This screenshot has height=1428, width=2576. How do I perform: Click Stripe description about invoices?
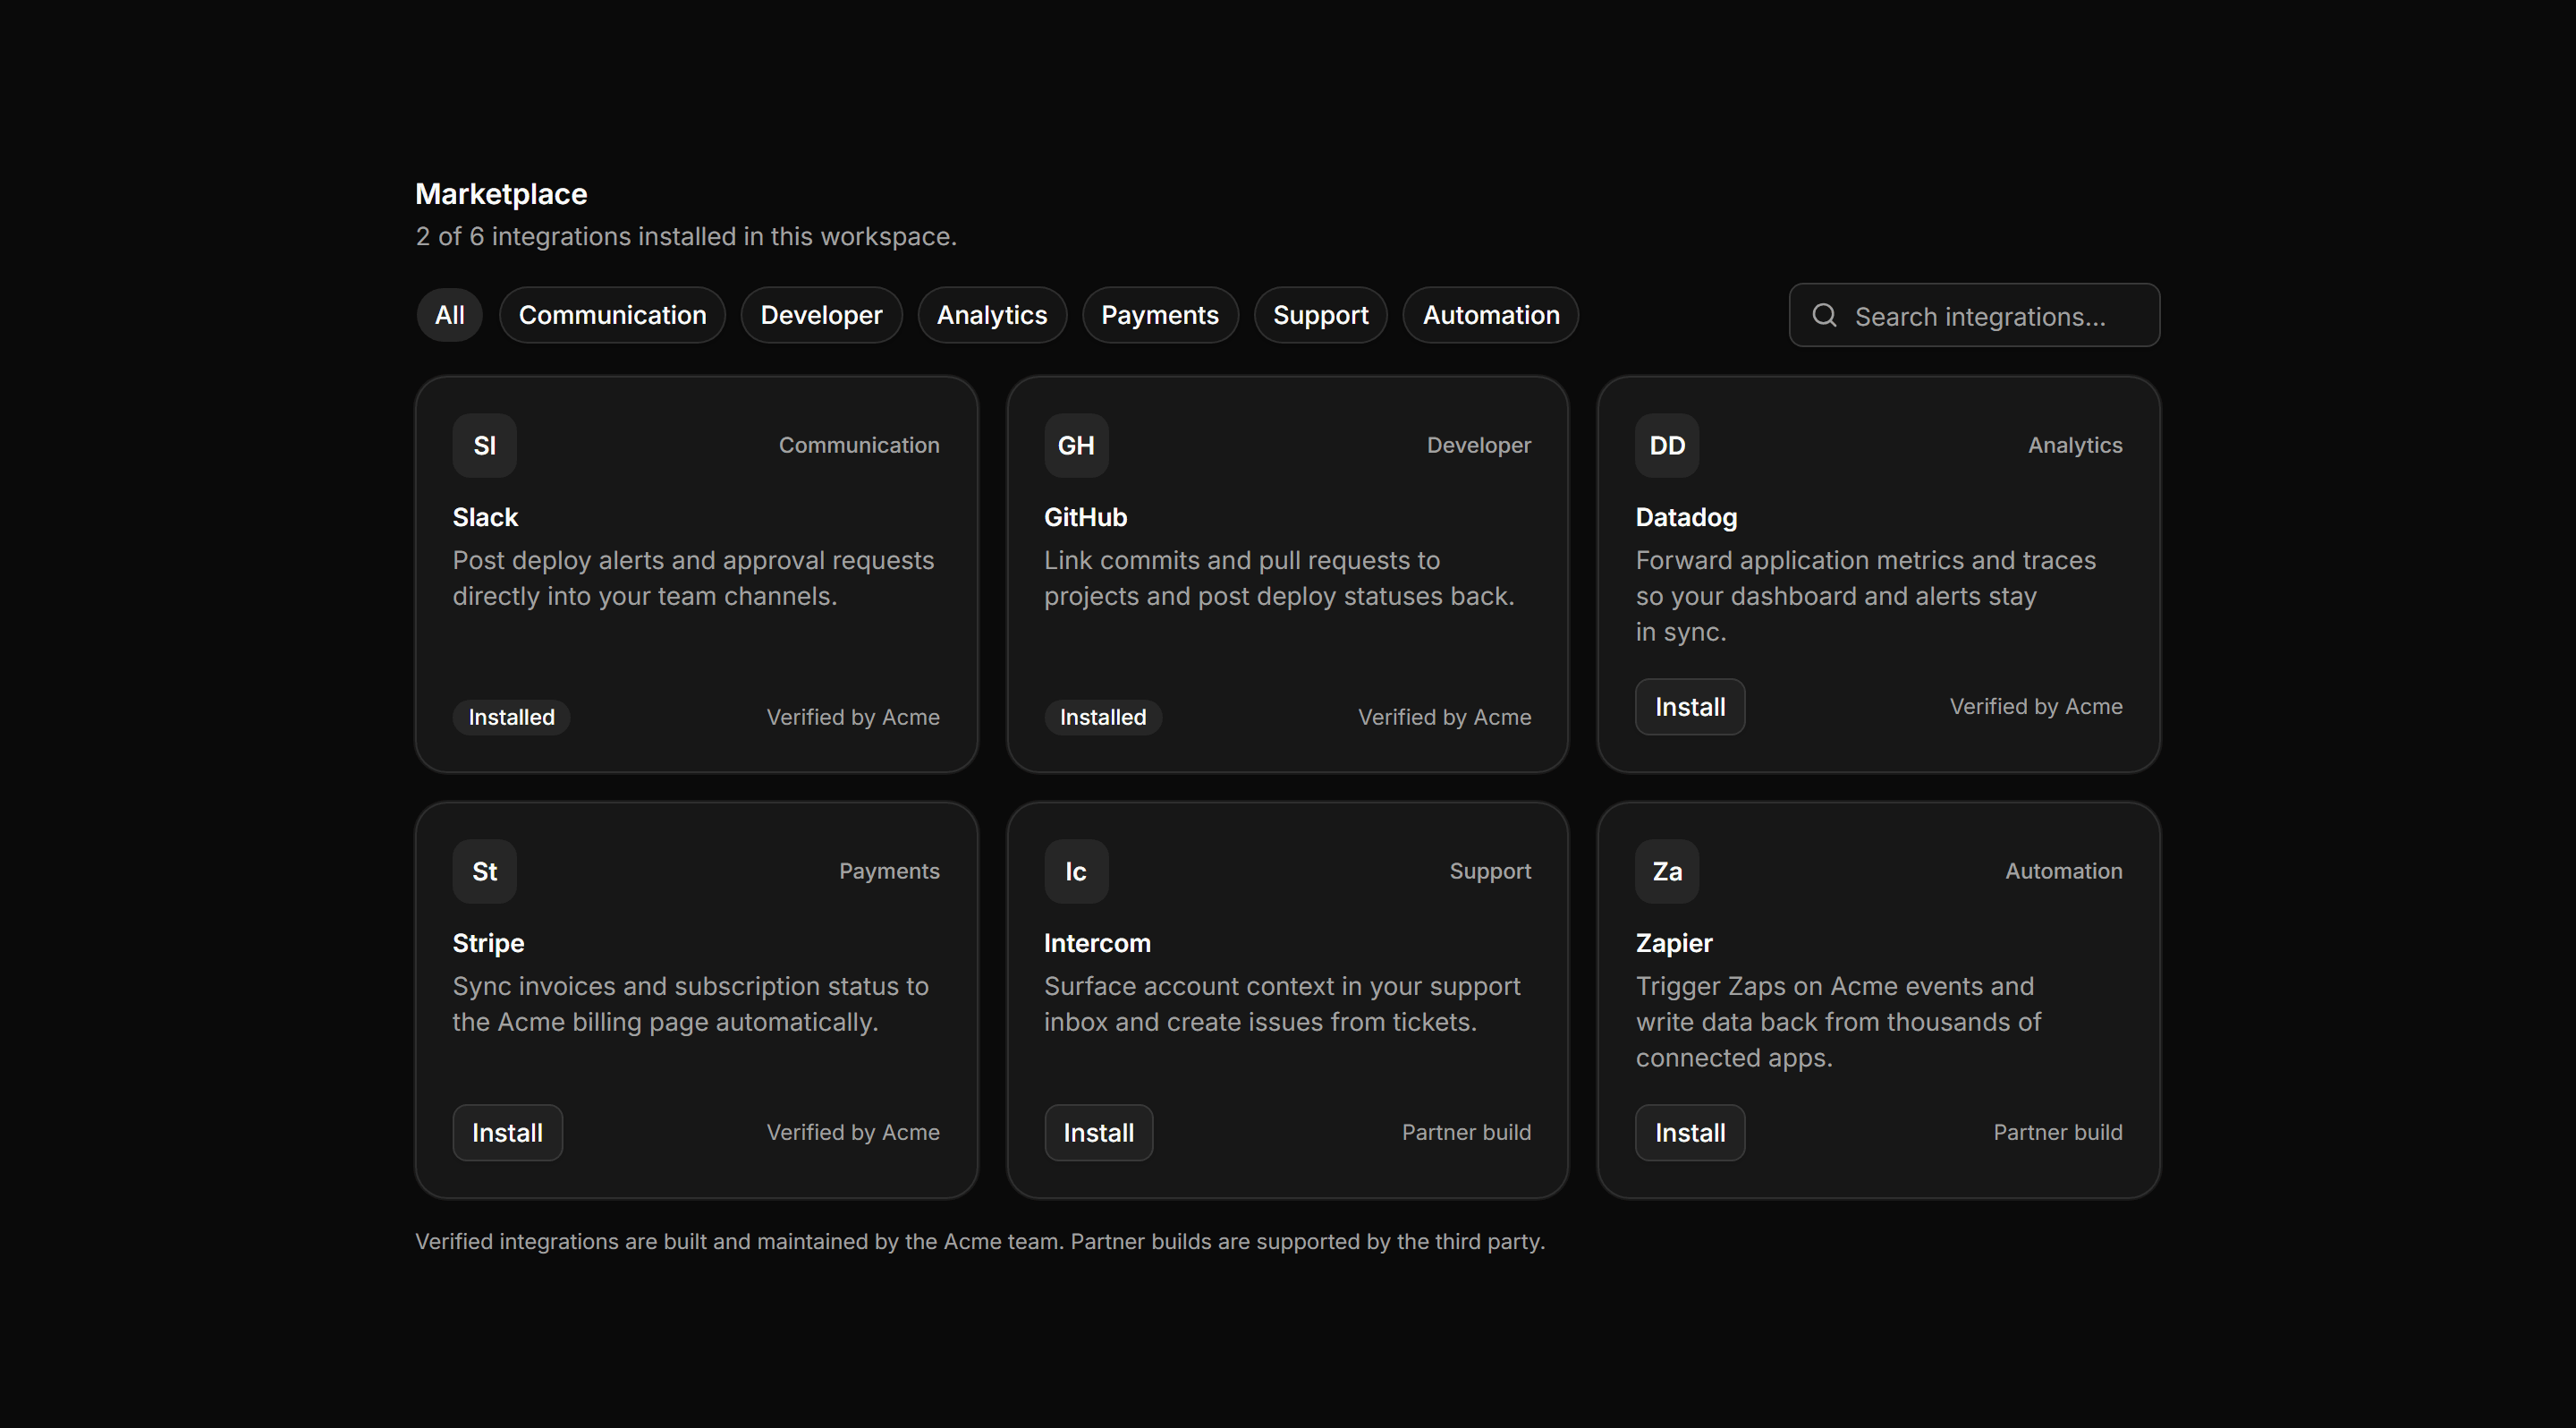click(690, 1004)
